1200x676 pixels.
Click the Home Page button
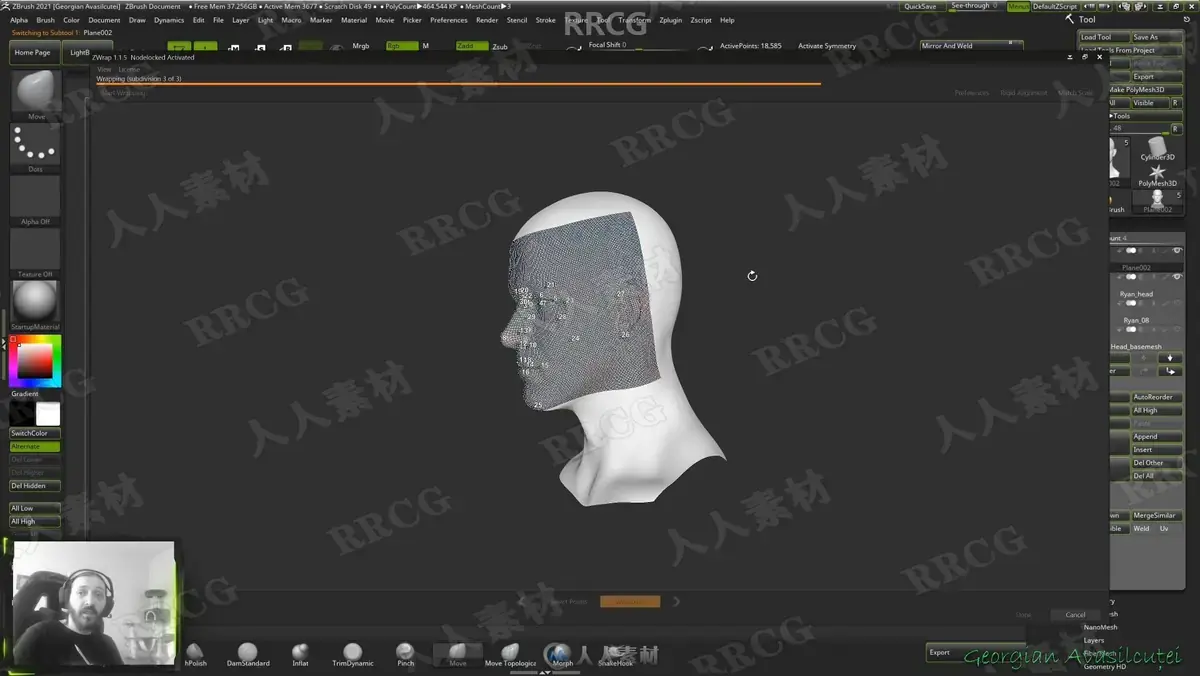[x=33, y=52]
